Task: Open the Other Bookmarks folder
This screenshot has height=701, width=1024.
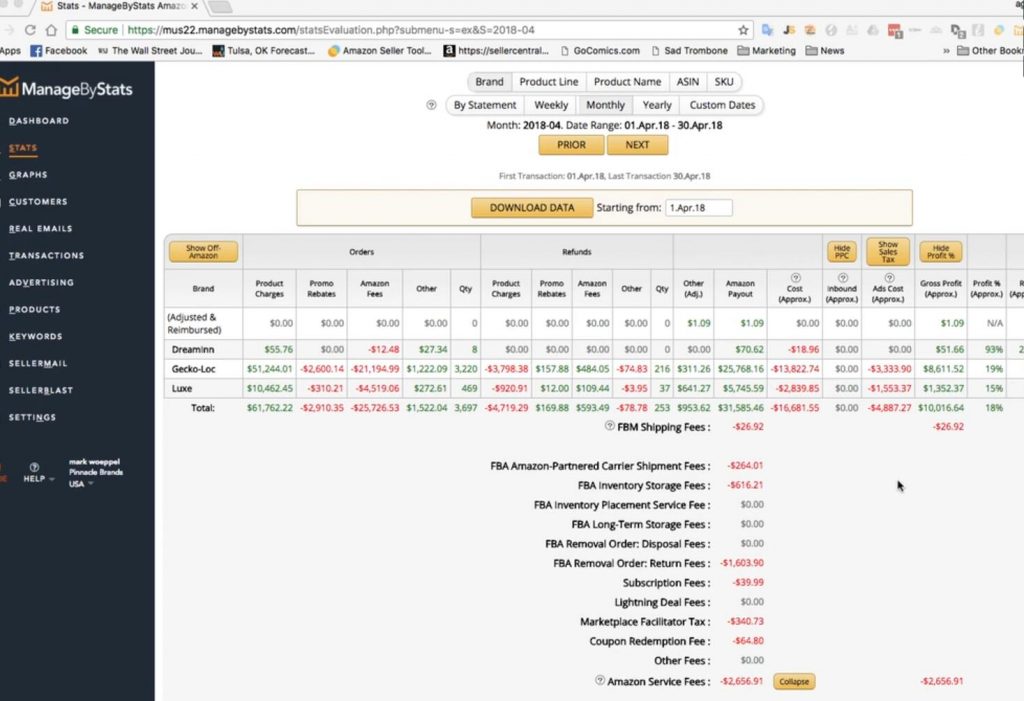Action: pos(990,50)
